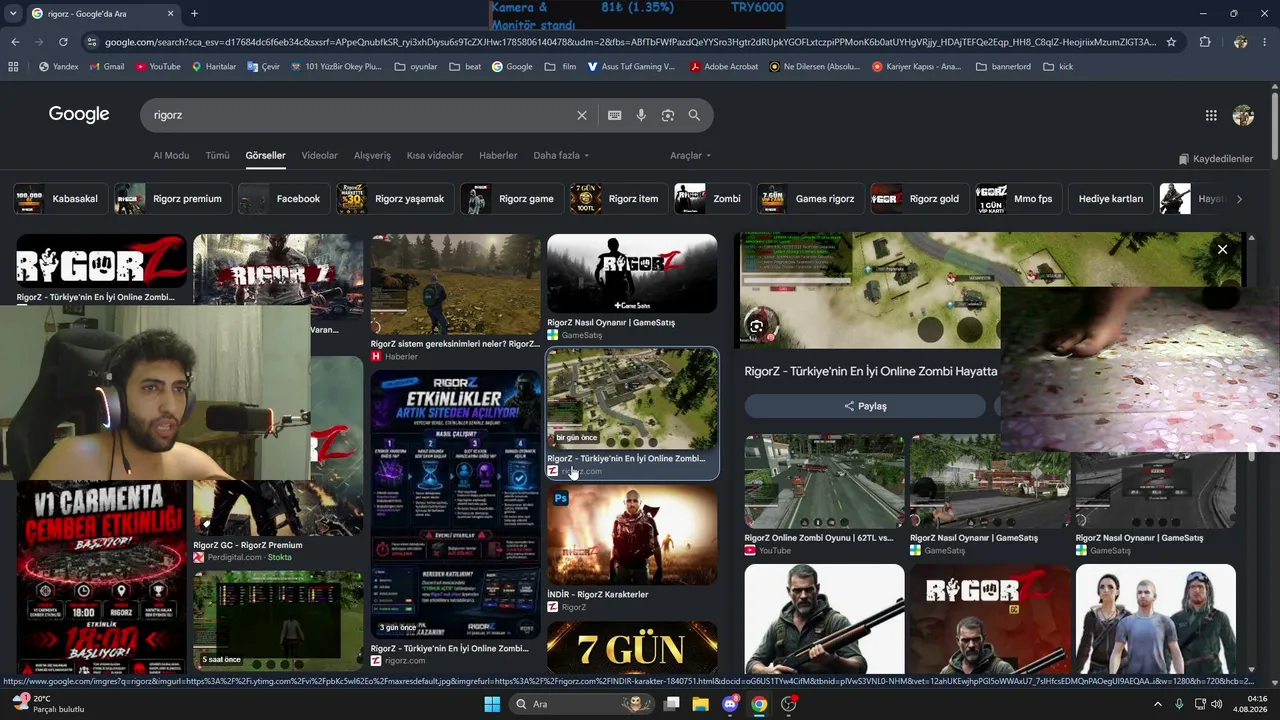Image resolution: width=1280 pixels, height=720 pixels.
Task: Open Chrome from the taskbar
Action: tap(760, 704)
